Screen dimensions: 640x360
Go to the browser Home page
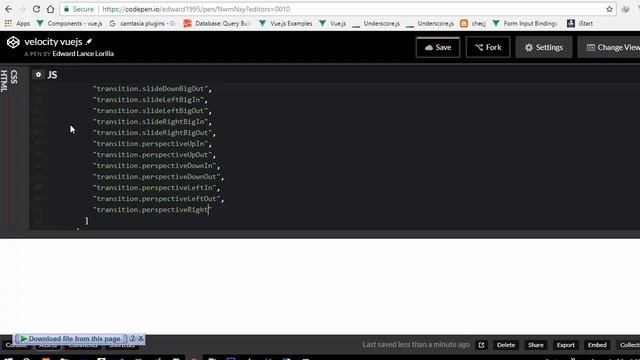point(50,9)
